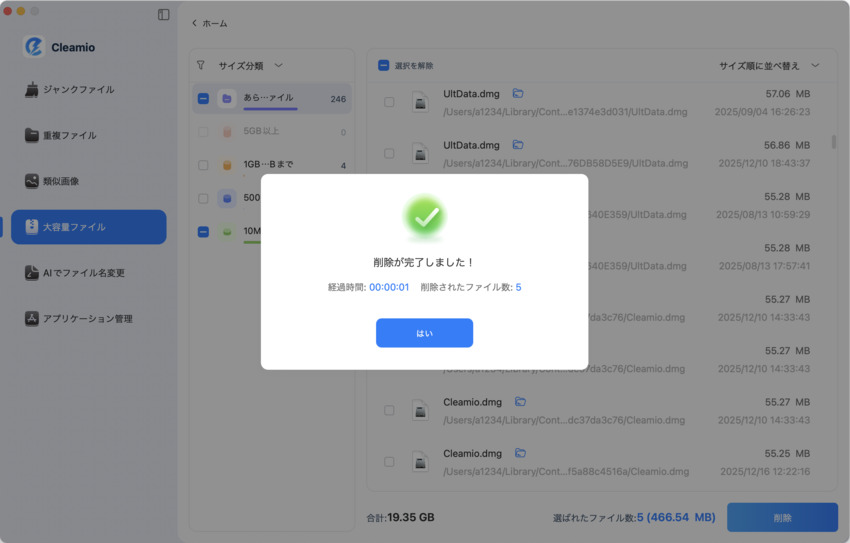Click the 重複ファイル folder icon
The width and height of the screenshot is (850, 543).
(x=32, y=135)
